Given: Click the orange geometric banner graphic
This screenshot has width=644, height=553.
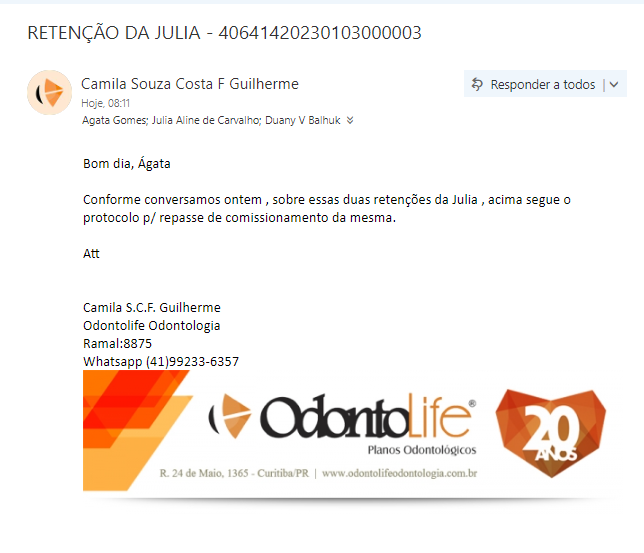Looking at the screenshot, I should [x=137, y=430].
